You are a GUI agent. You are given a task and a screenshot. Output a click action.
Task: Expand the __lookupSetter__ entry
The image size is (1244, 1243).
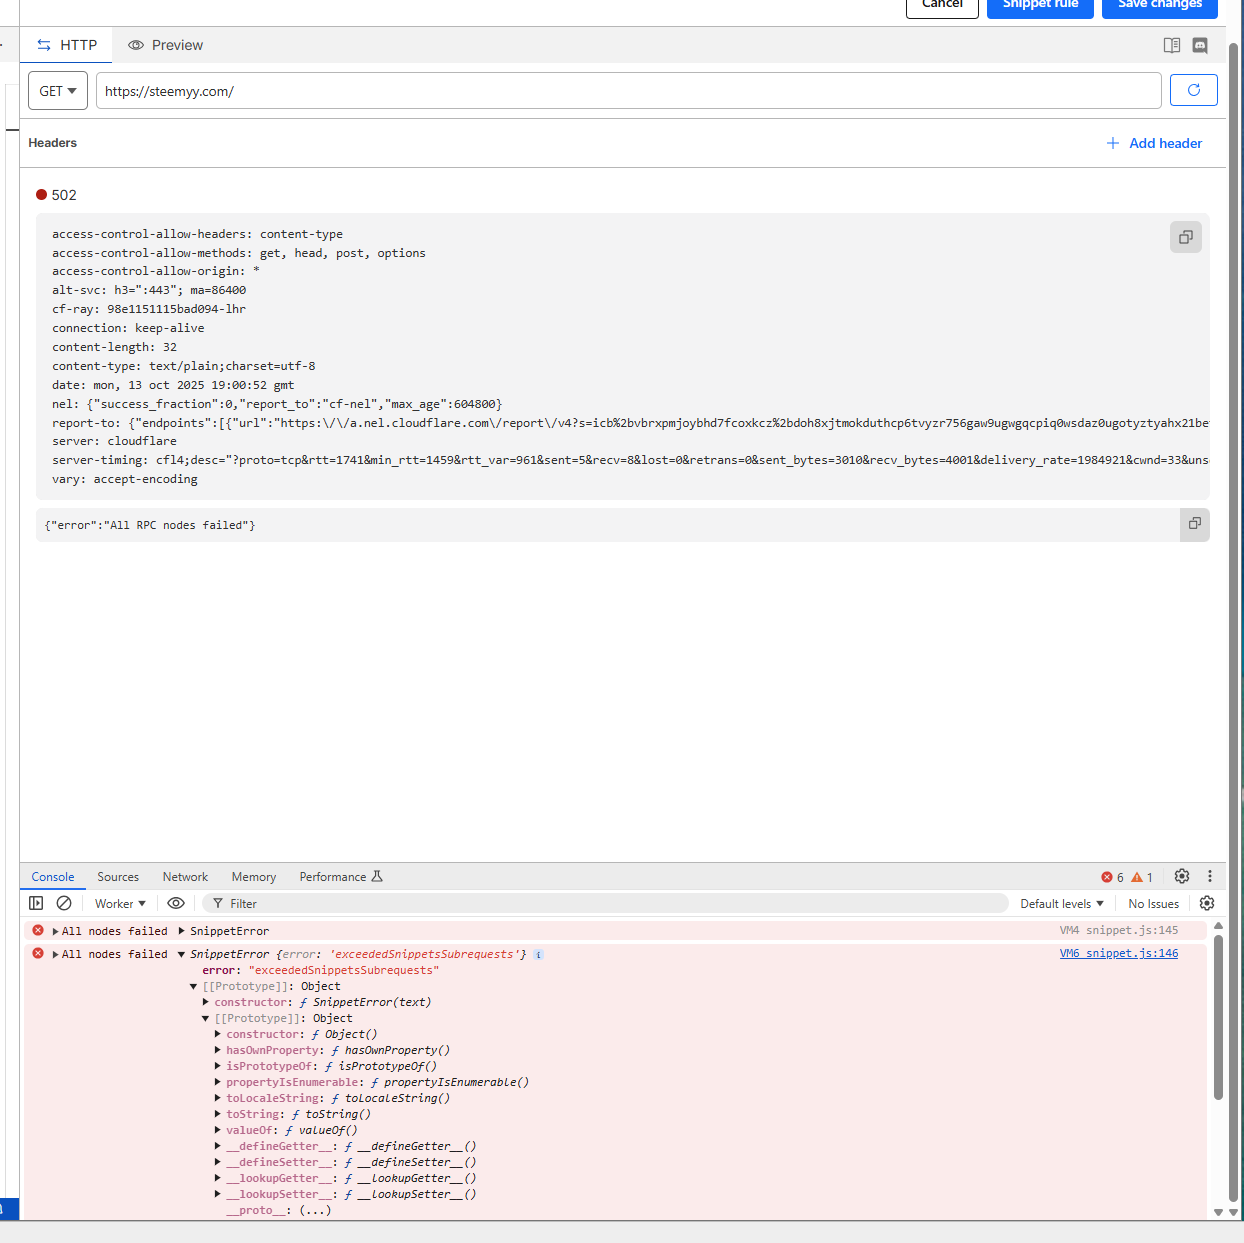[x=218, y=1194]
